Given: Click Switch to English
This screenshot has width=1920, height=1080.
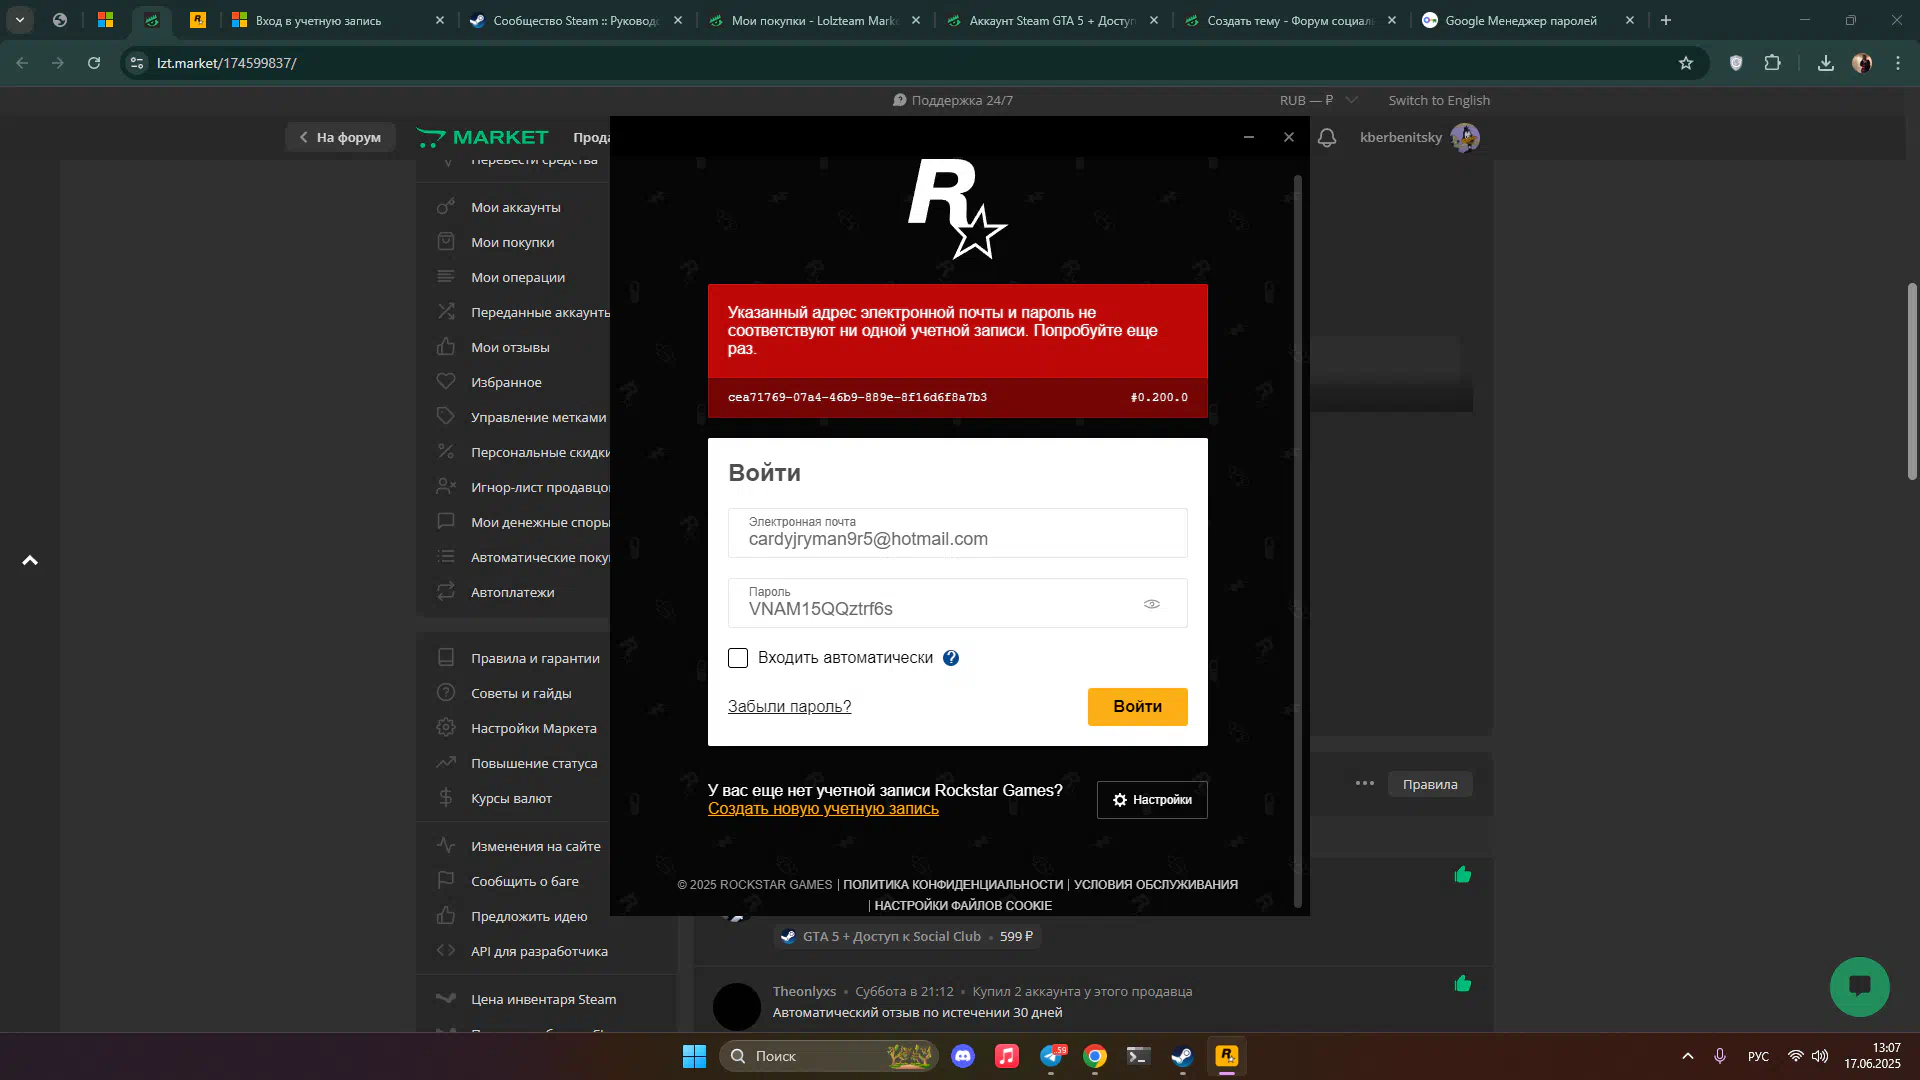Looking at the screenshot, I should click(x=1439, y=100).
